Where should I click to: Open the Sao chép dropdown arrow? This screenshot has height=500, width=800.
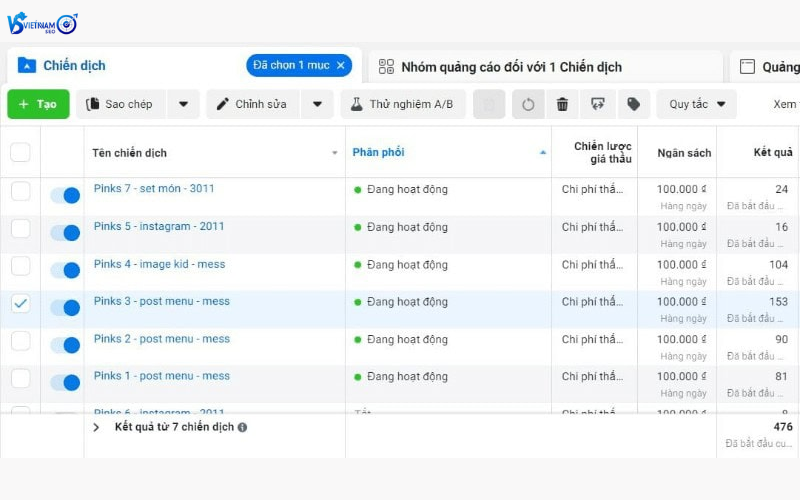tap(183, 104)
